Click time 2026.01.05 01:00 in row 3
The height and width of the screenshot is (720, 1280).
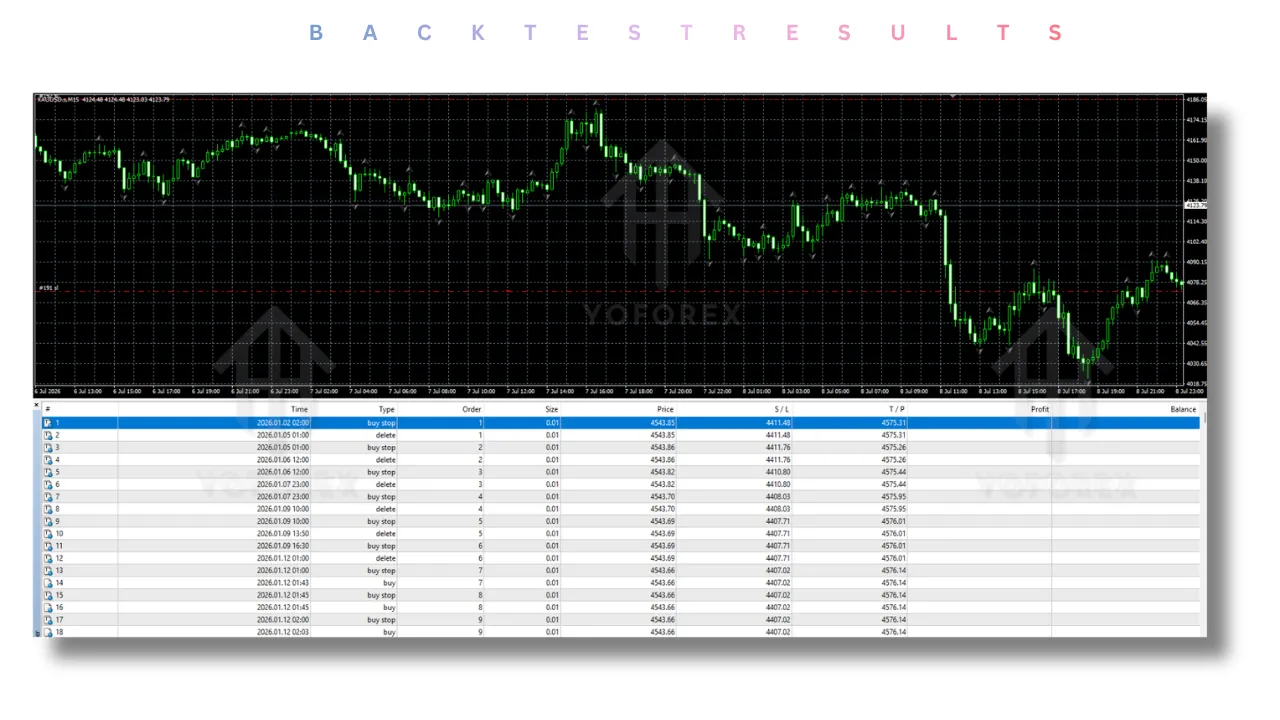click(282, 448)
